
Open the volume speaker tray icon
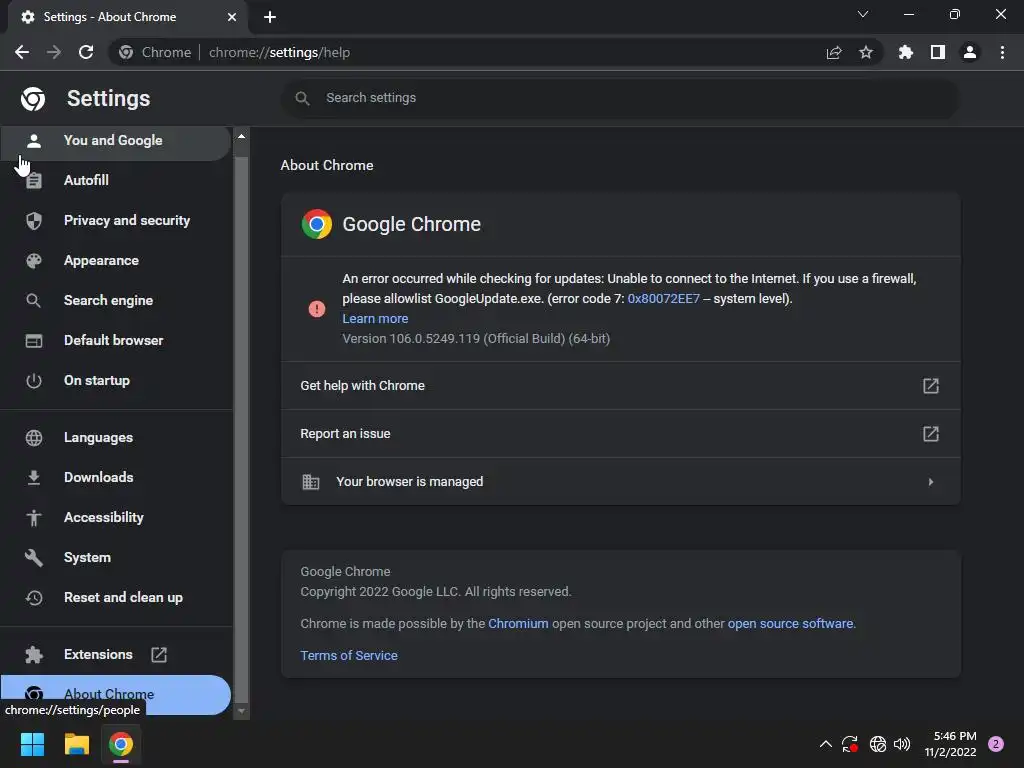point(902,744)
